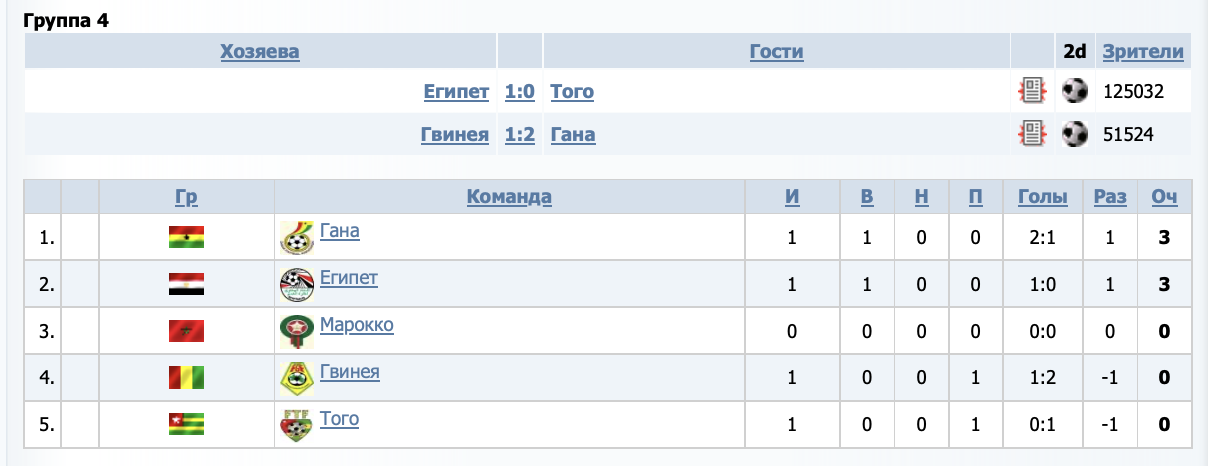Click Ghana team crest logo
The height and width of the screenshot is (466, 1208).
coord(296,238)
